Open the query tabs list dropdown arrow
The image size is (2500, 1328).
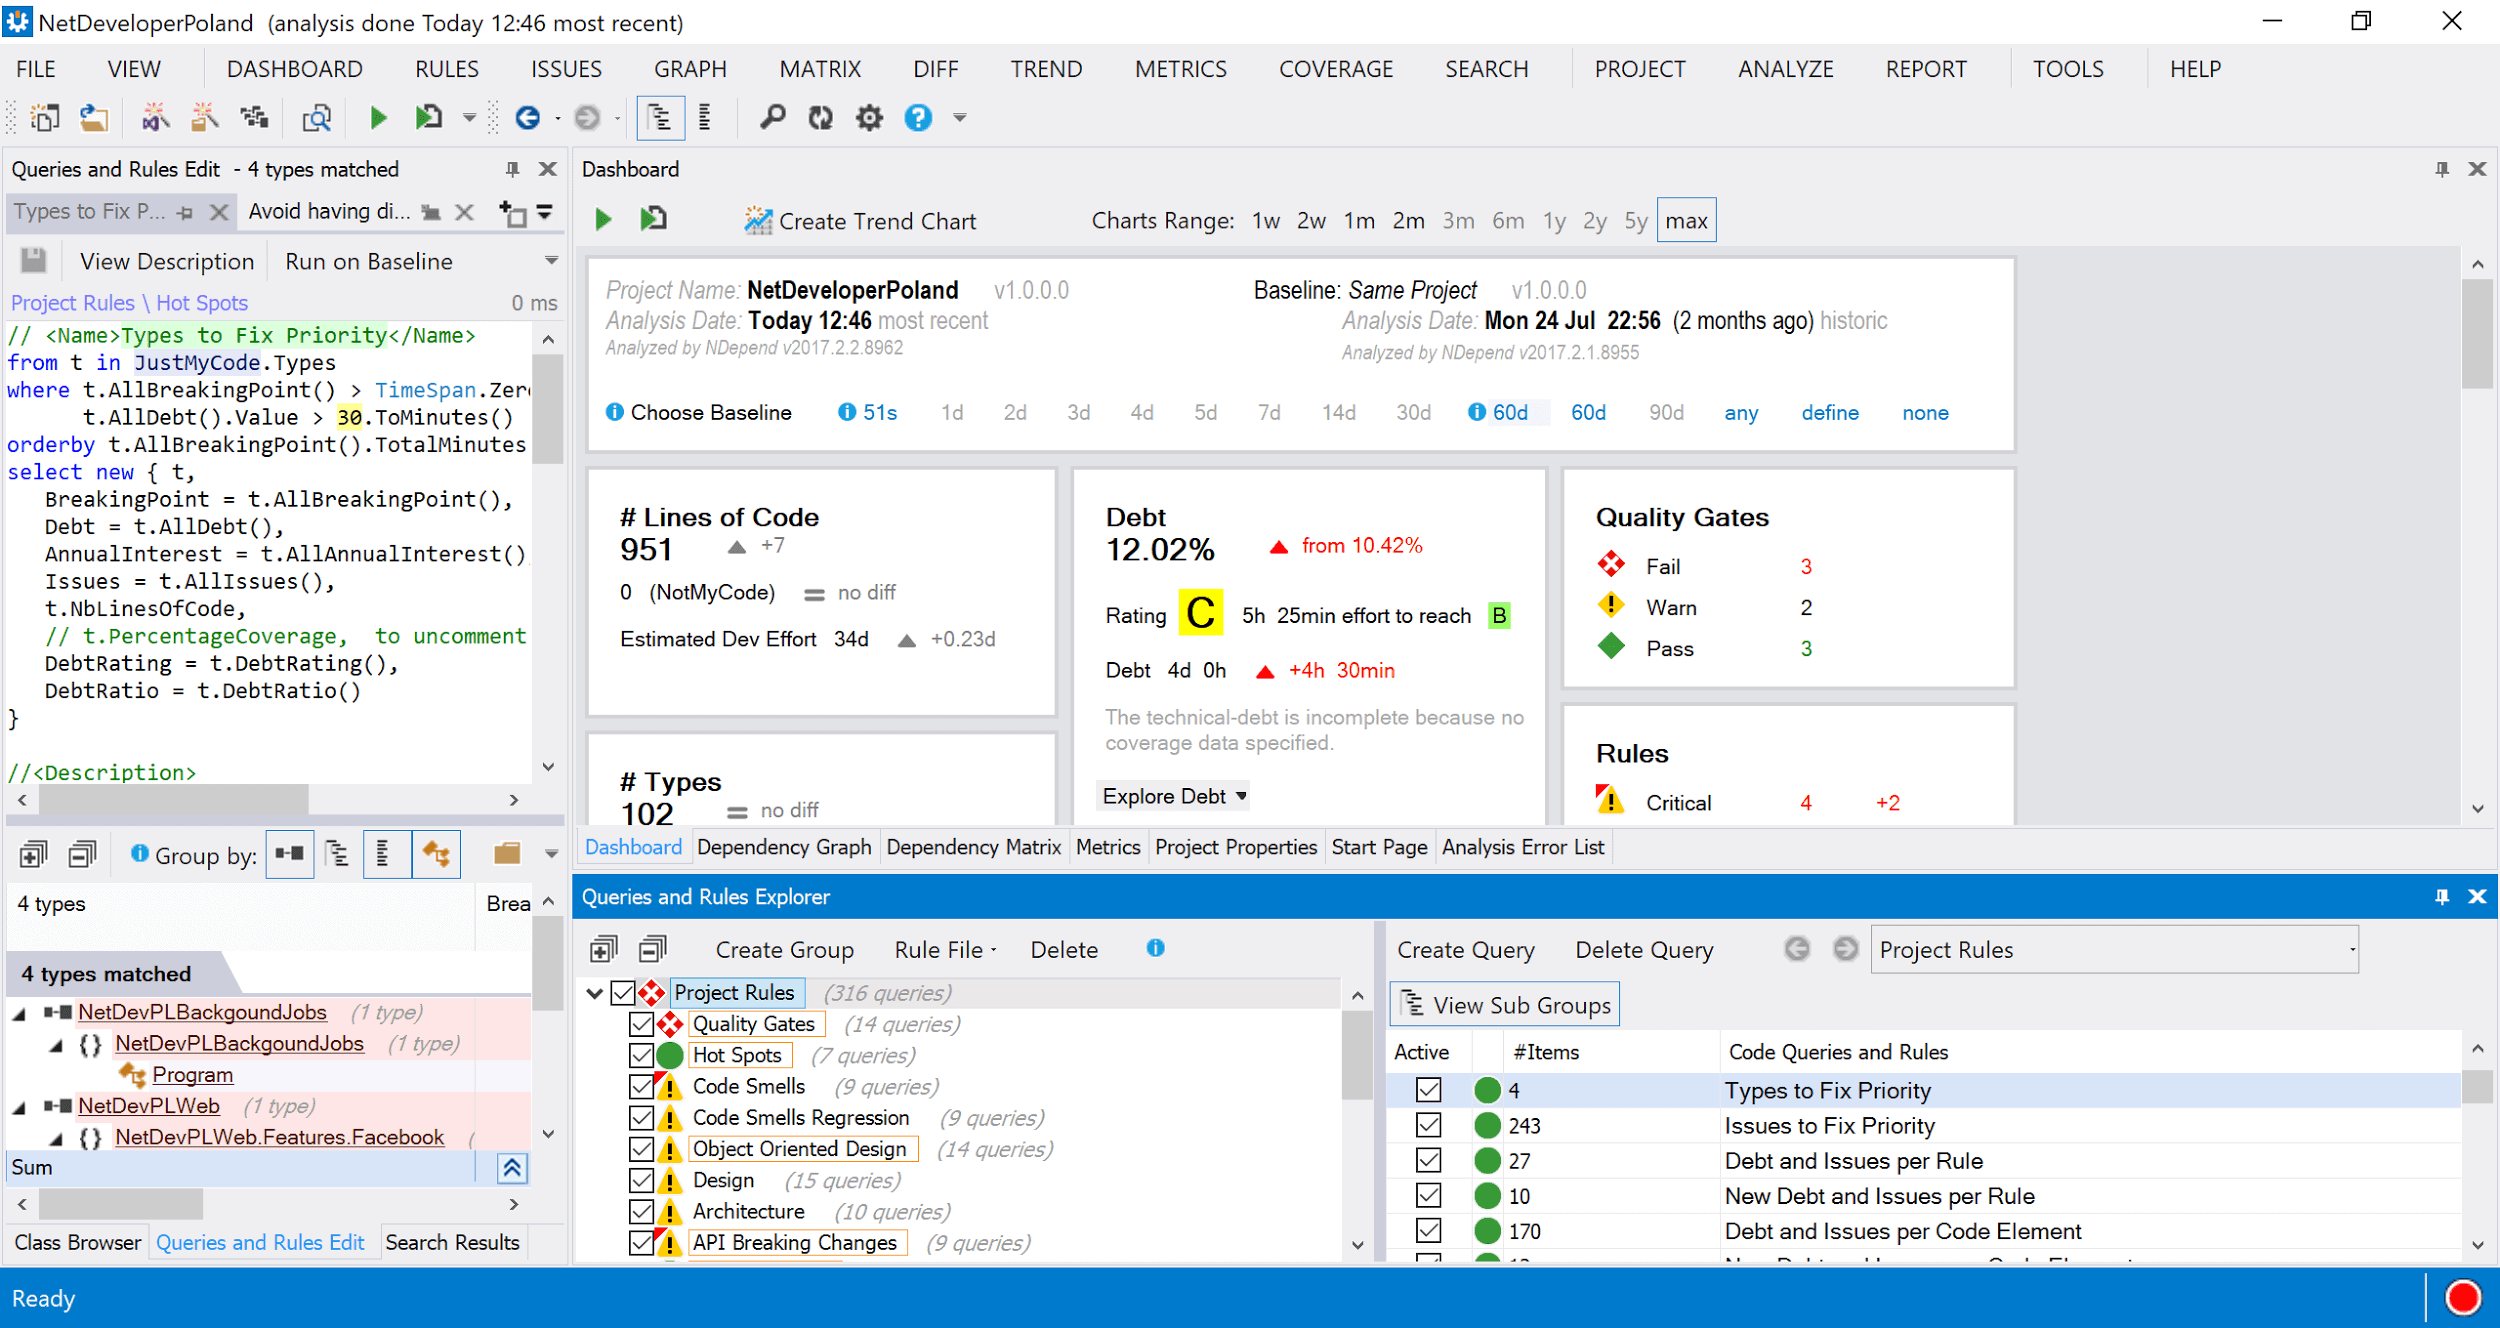pyautogui.click(x=545, y=211)
